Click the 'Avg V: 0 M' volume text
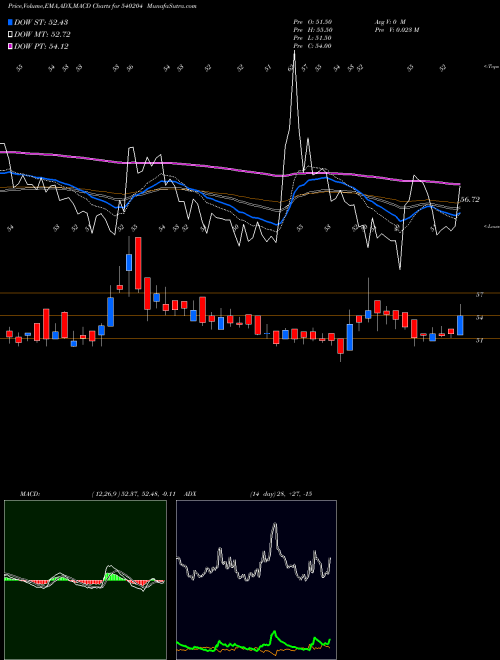The width and height of the screenshot is (500, 660). 390,21
